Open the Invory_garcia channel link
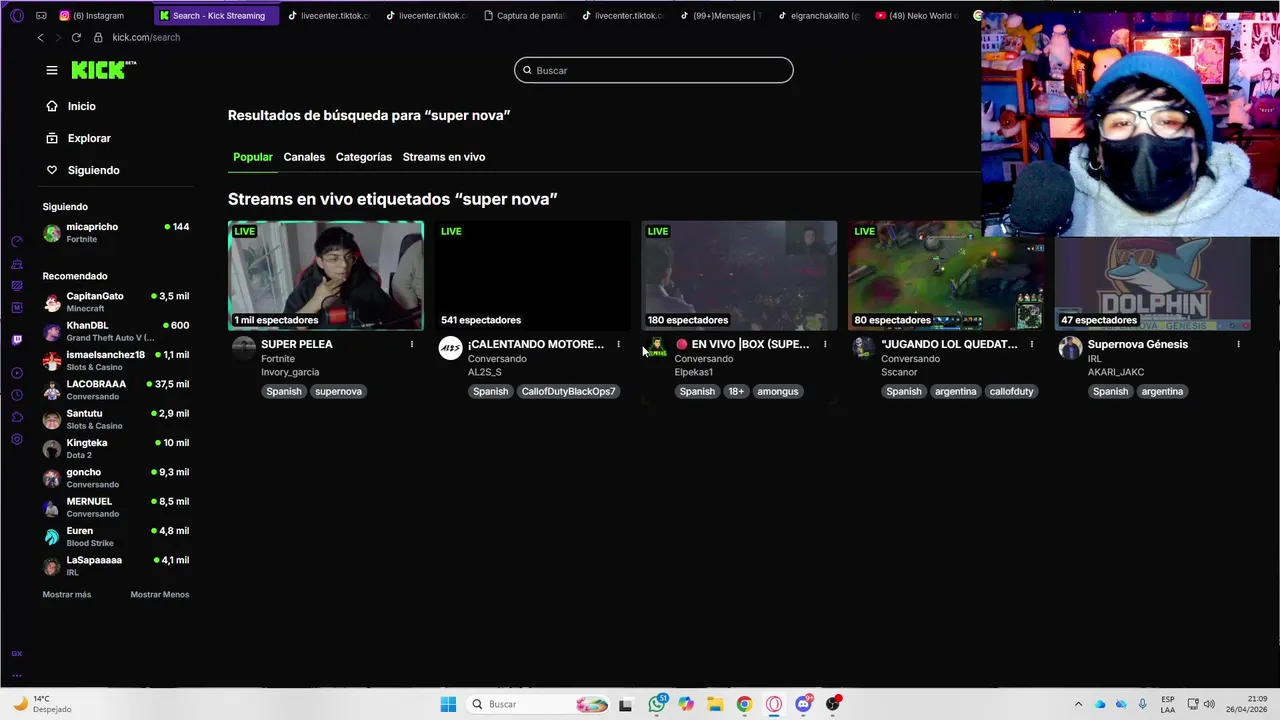Image resolution: width=1280 pixels, height=720 pixels. coord(290,372)
